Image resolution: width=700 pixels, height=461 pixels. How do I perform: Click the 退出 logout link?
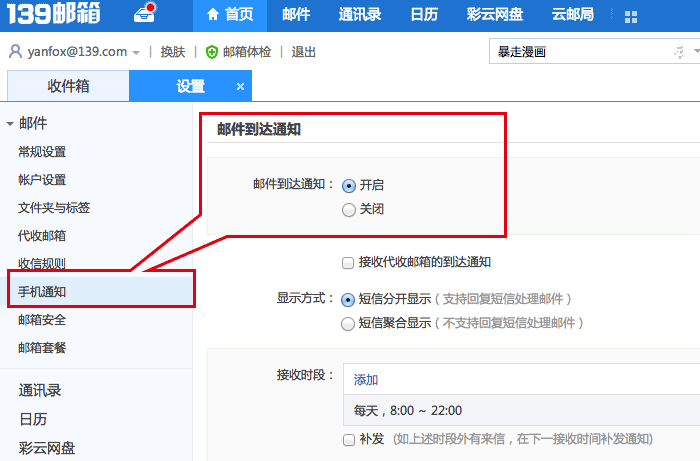(304, 52)
